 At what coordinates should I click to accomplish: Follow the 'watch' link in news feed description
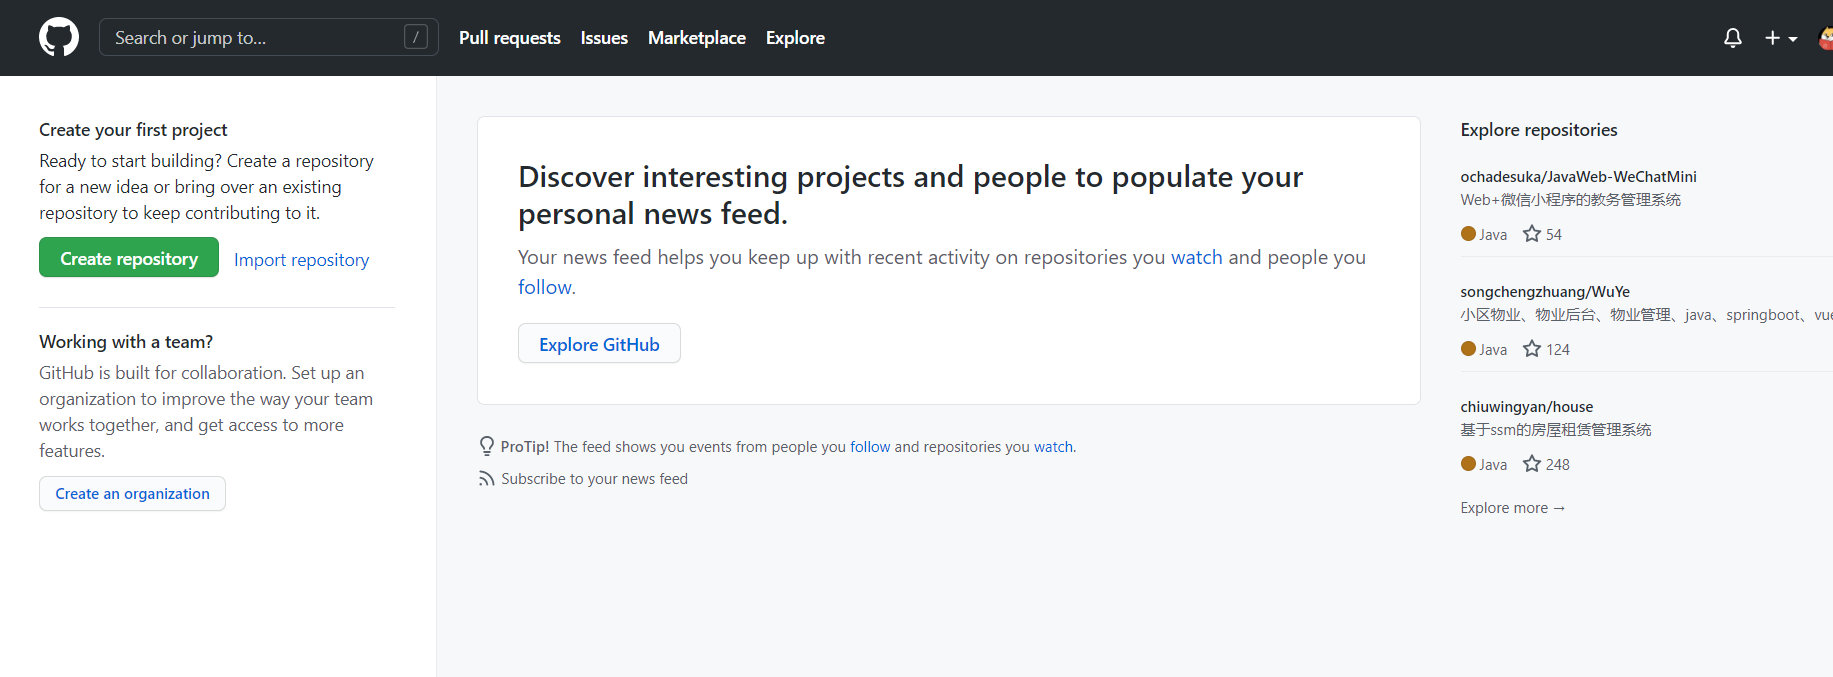click(x=1197, y=257)
